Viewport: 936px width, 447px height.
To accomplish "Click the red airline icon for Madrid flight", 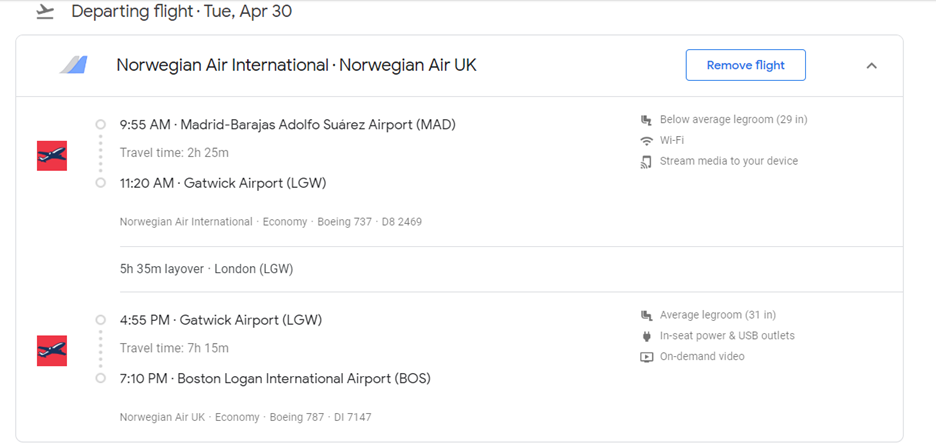I will [x=52, y=155].
